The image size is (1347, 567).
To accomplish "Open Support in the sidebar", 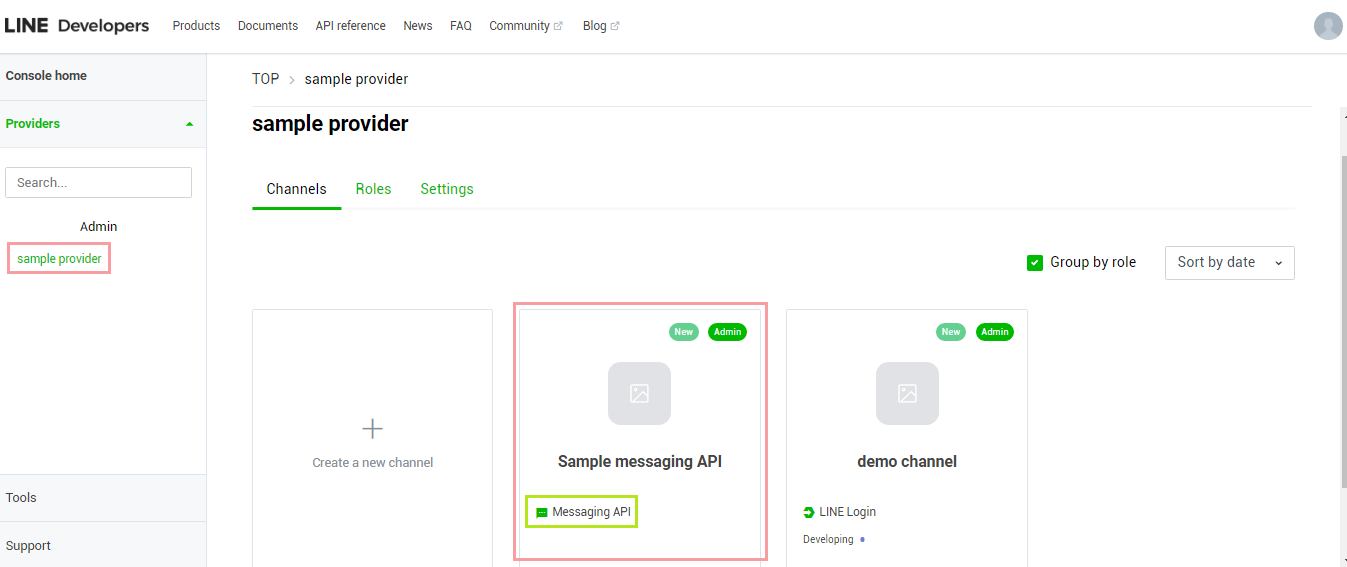I will [x=28, y=546].
